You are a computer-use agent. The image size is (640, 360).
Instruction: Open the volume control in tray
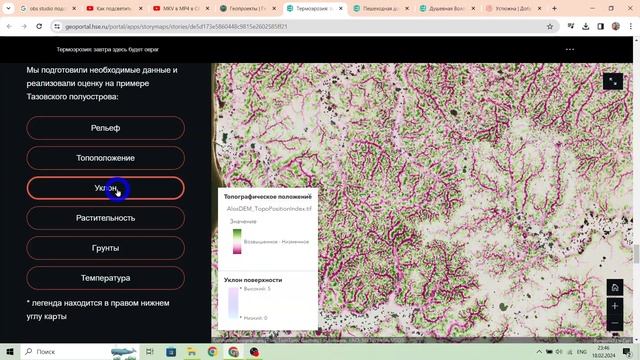(x=559, y=351)
